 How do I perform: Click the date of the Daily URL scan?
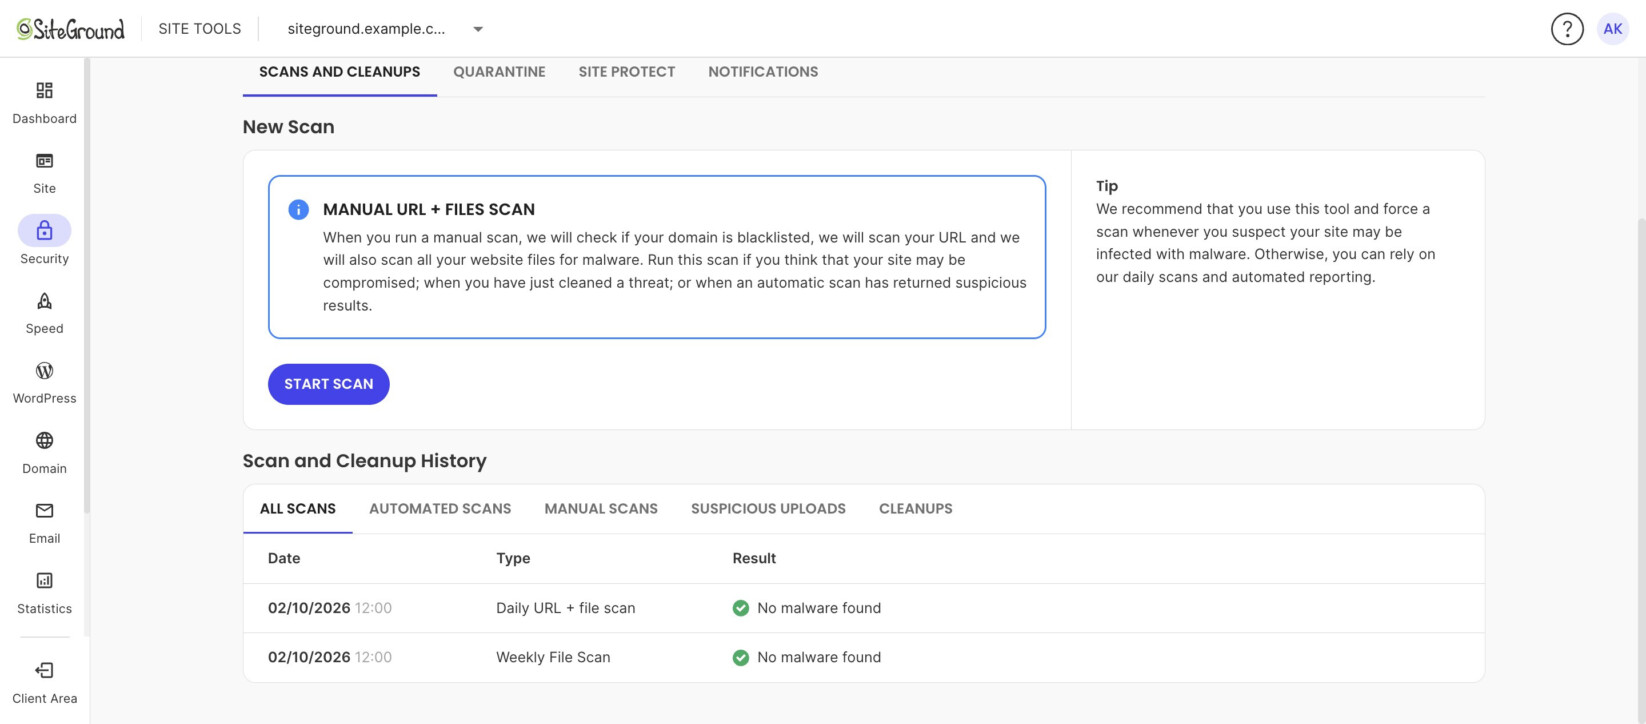(x=330, y=608)
